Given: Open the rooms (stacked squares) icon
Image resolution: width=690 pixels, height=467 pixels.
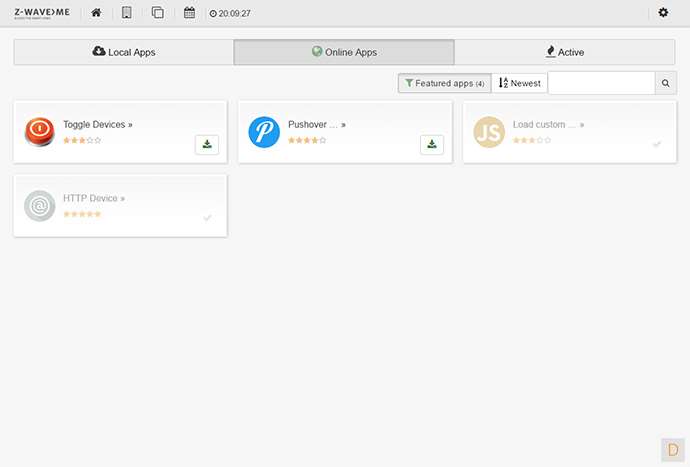Looking at the screenshot, I should tap(158, 13).
